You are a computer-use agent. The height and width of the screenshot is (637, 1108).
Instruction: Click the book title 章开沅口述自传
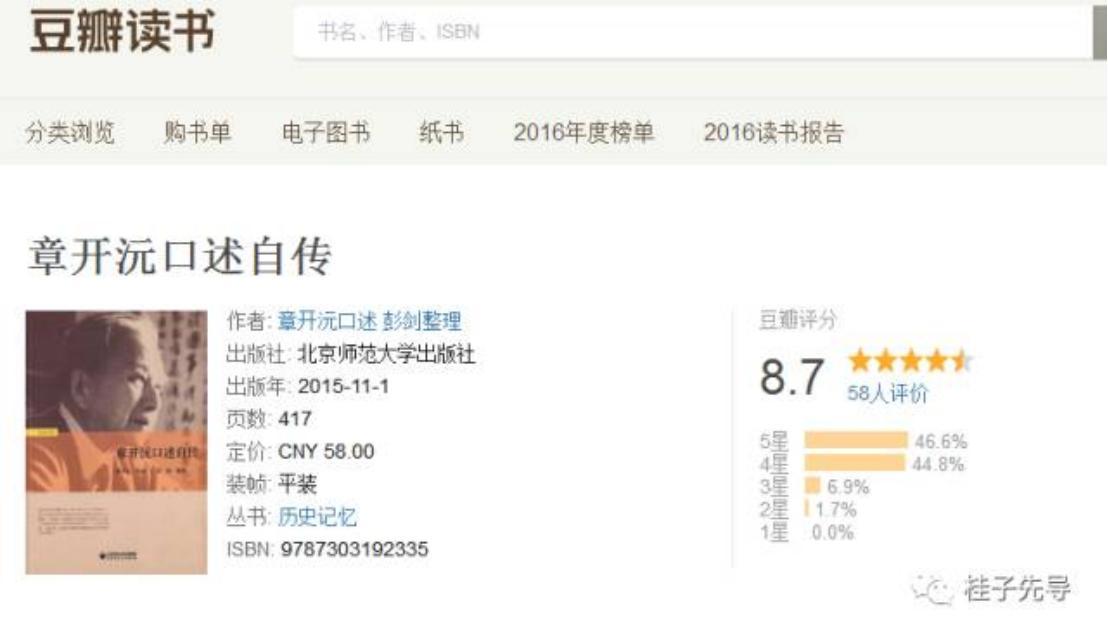(178, 258)
